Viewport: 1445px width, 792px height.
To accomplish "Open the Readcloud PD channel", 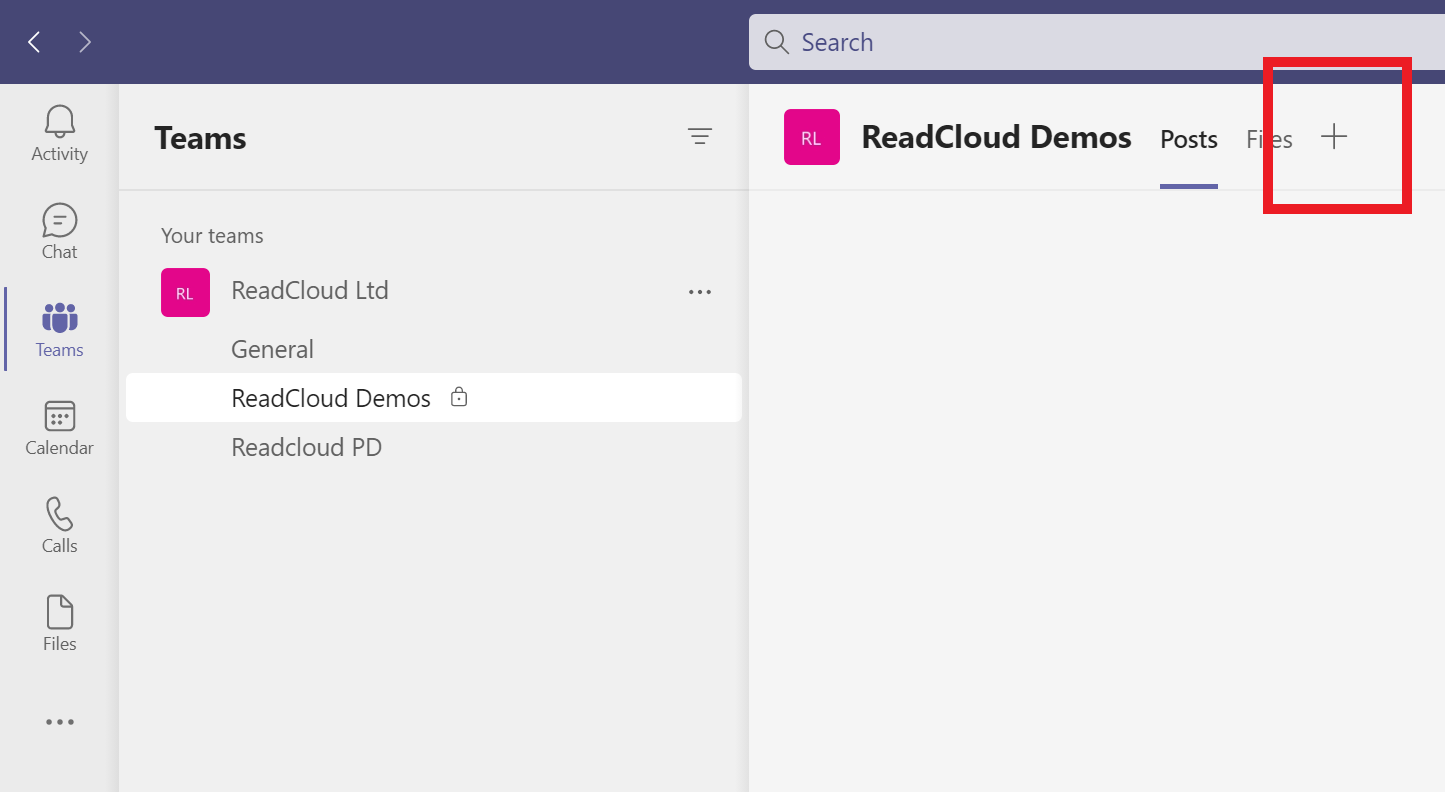I will pyautogui.click(x=306, y=446).
